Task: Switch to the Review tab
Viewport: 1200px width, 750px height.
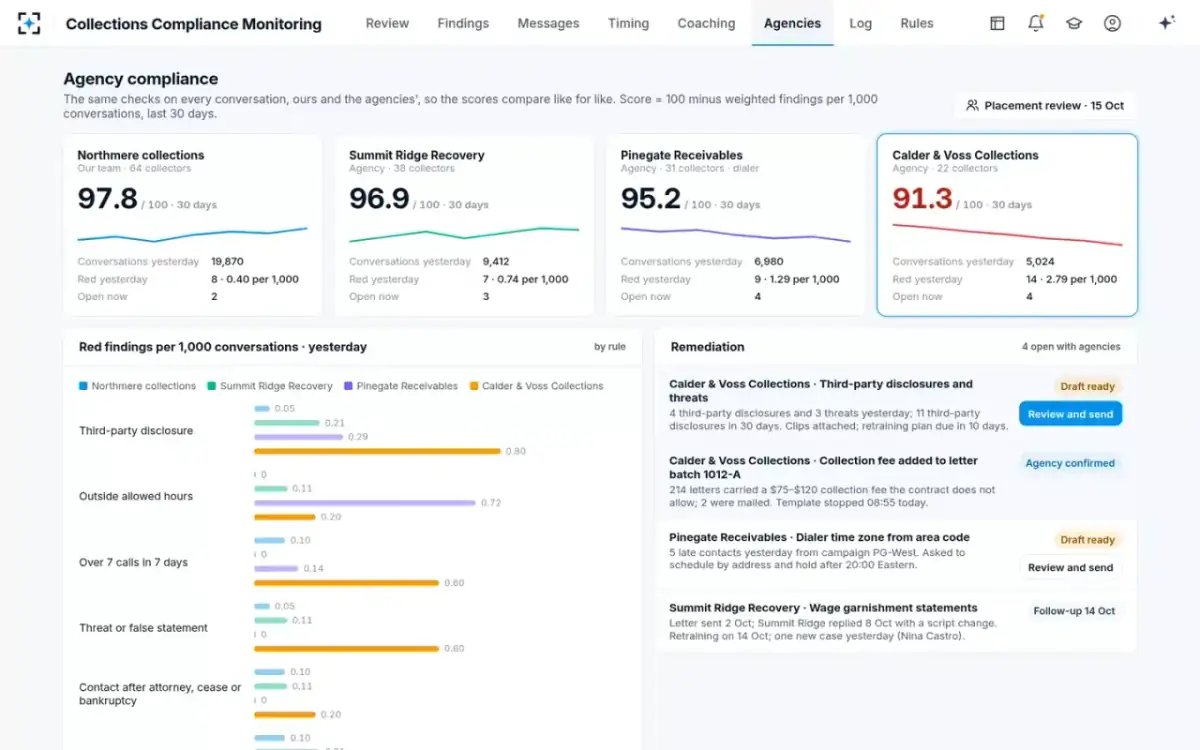Action: click(387, 23)
